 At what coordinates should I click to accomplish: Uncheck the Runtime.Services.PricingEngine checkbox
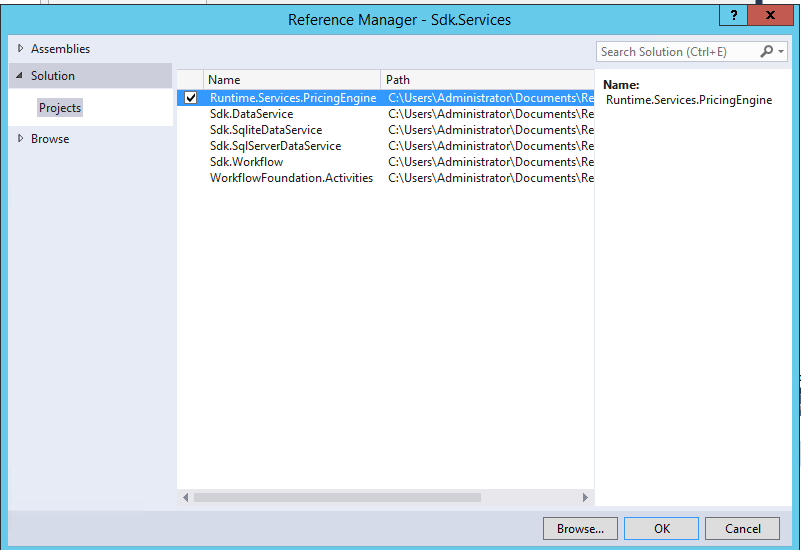pyautogui.click(x=191, y=98)
